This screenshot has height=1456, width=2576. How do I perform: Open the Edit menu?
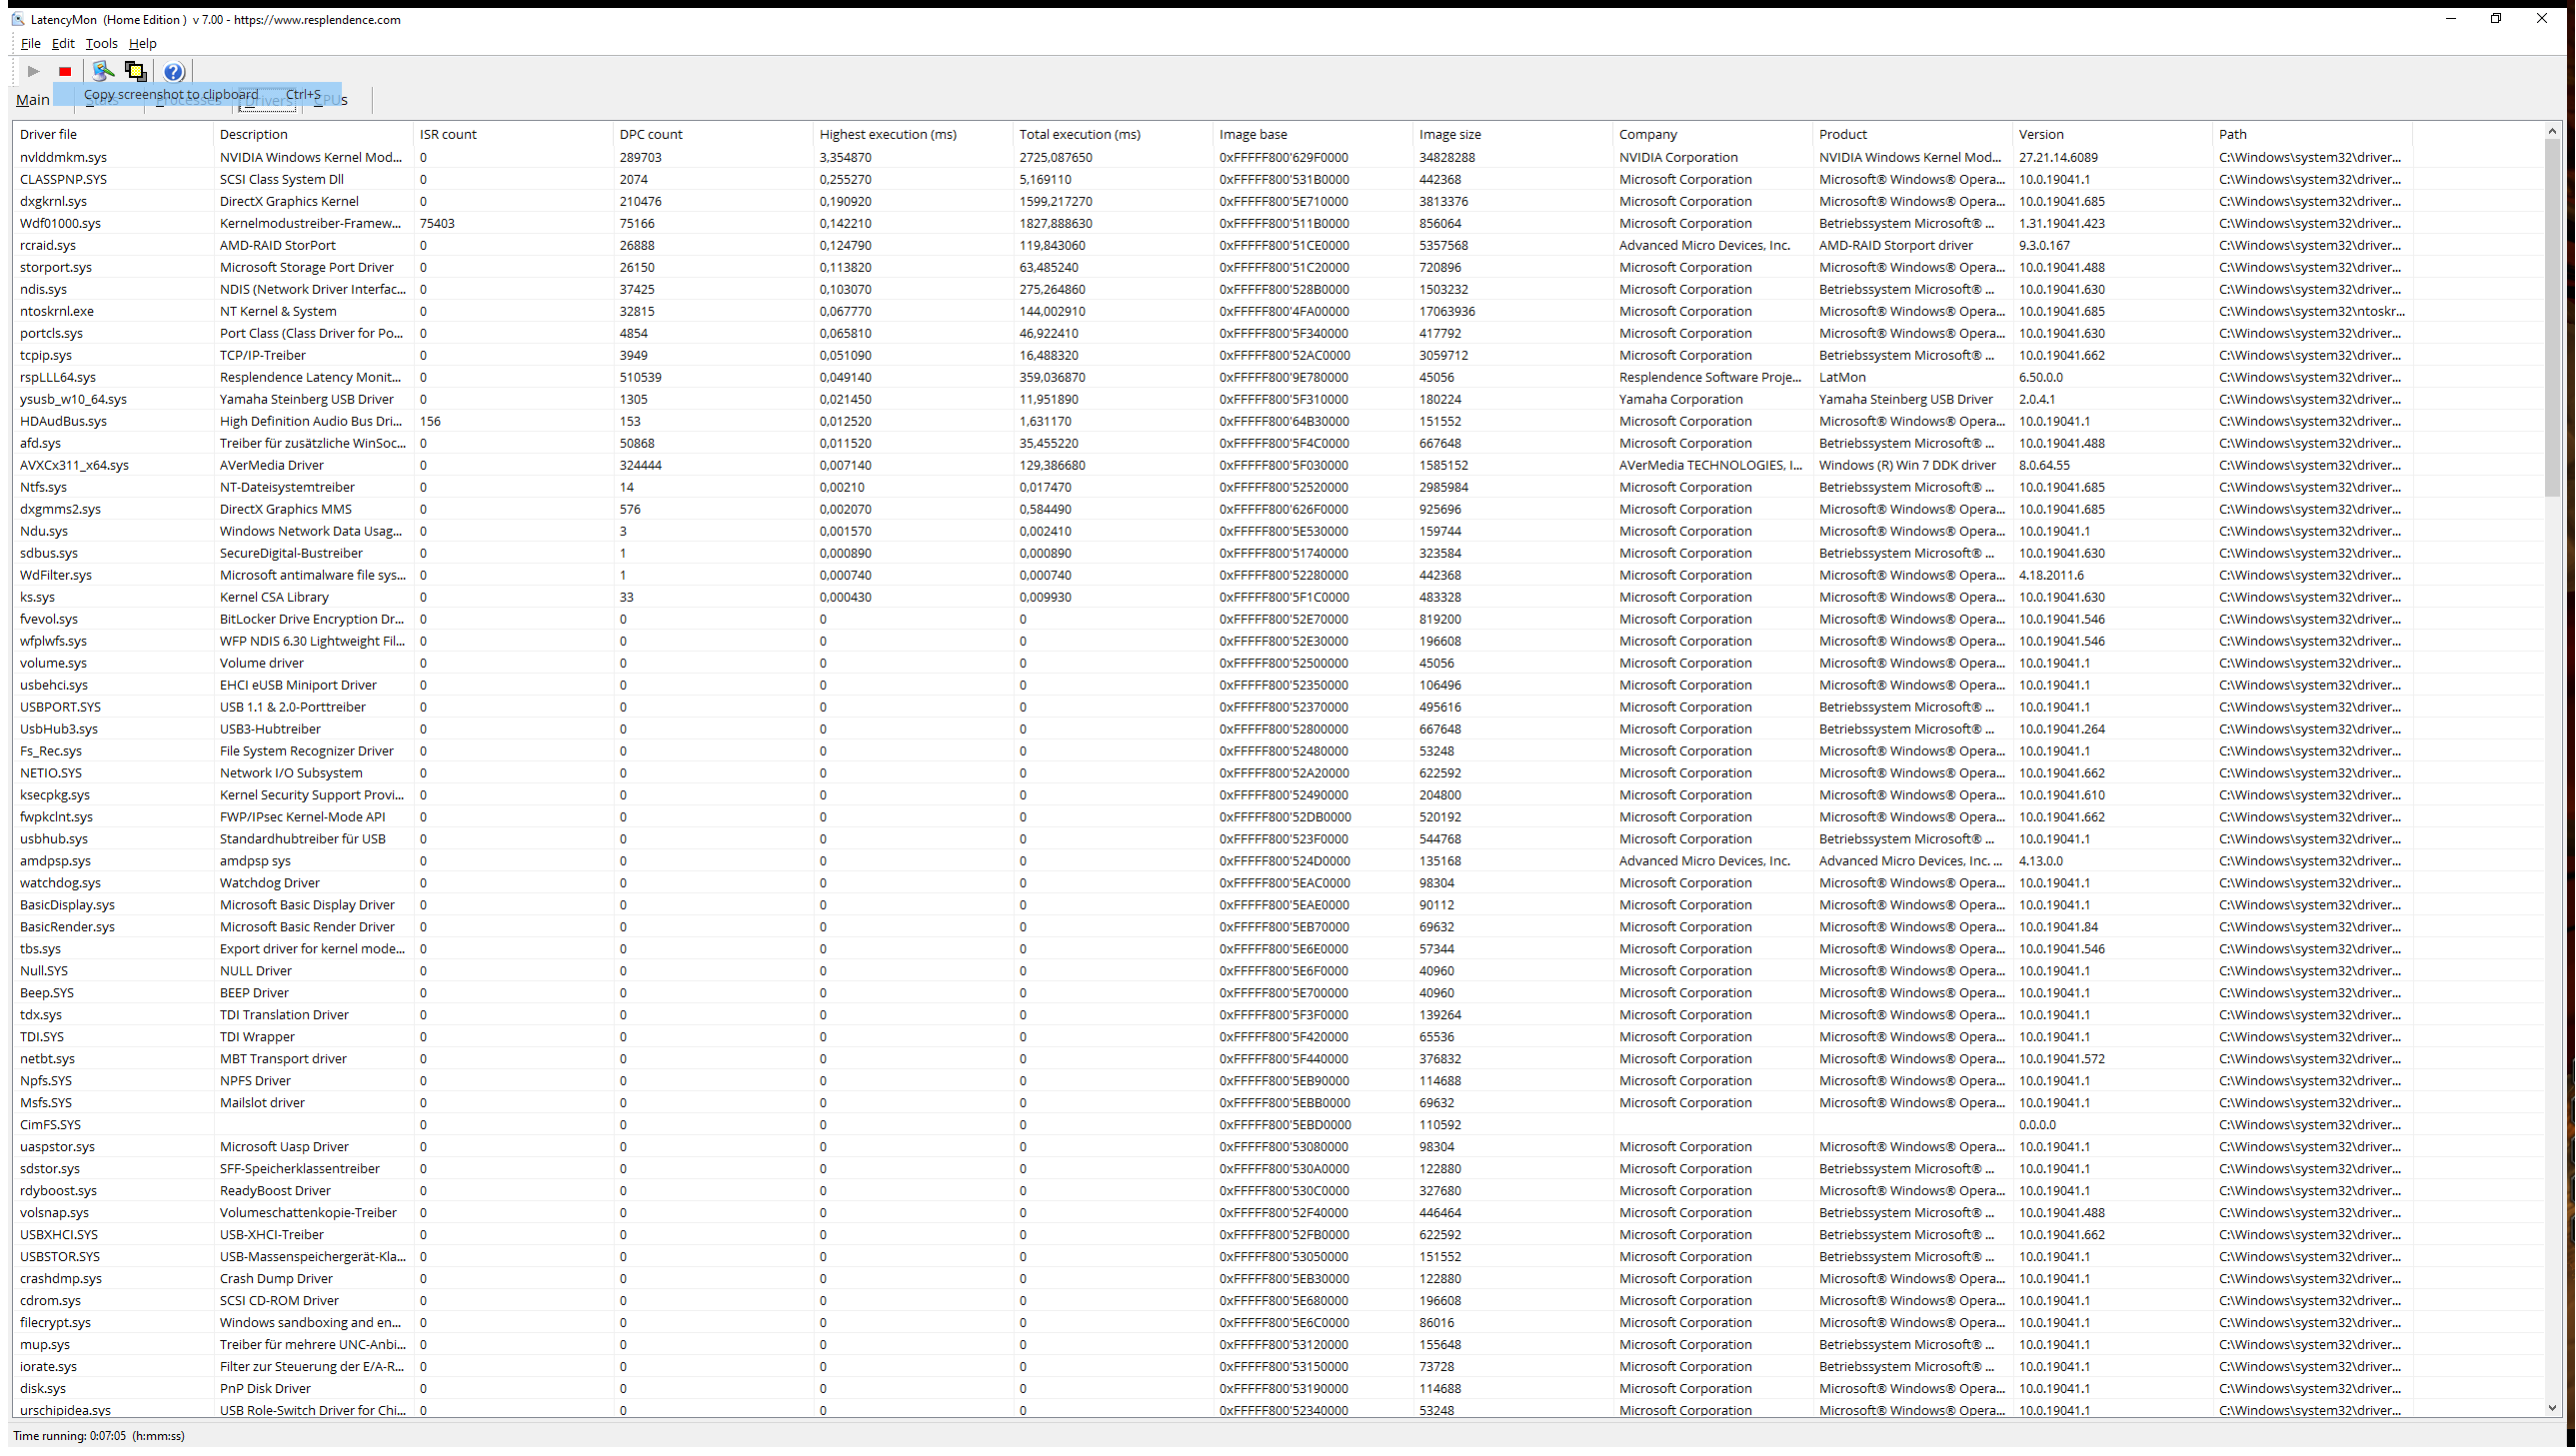pos(63,43)
